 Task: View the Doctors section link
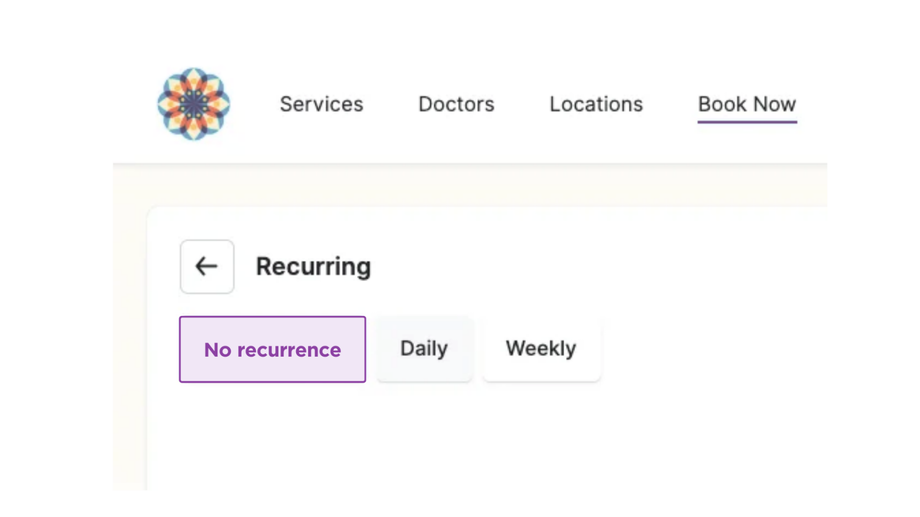point(456,104)
